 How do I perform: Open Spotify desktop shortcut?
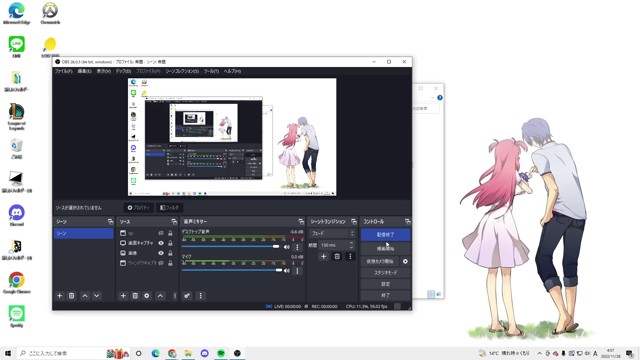[16, 316]
